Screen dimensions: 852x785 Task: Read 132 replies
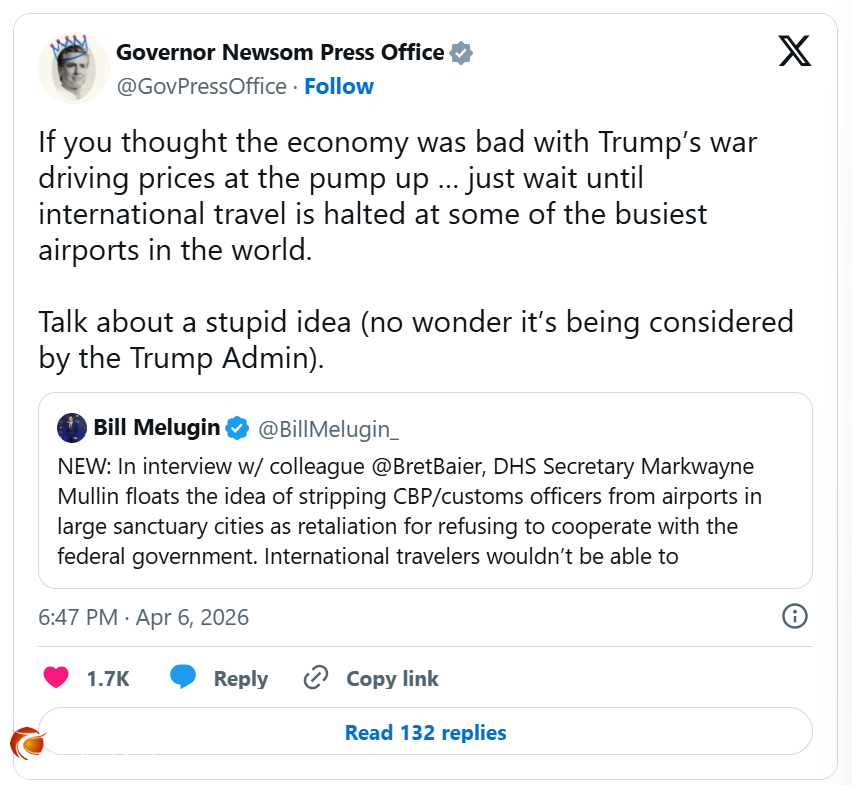(x=425, y=733)
